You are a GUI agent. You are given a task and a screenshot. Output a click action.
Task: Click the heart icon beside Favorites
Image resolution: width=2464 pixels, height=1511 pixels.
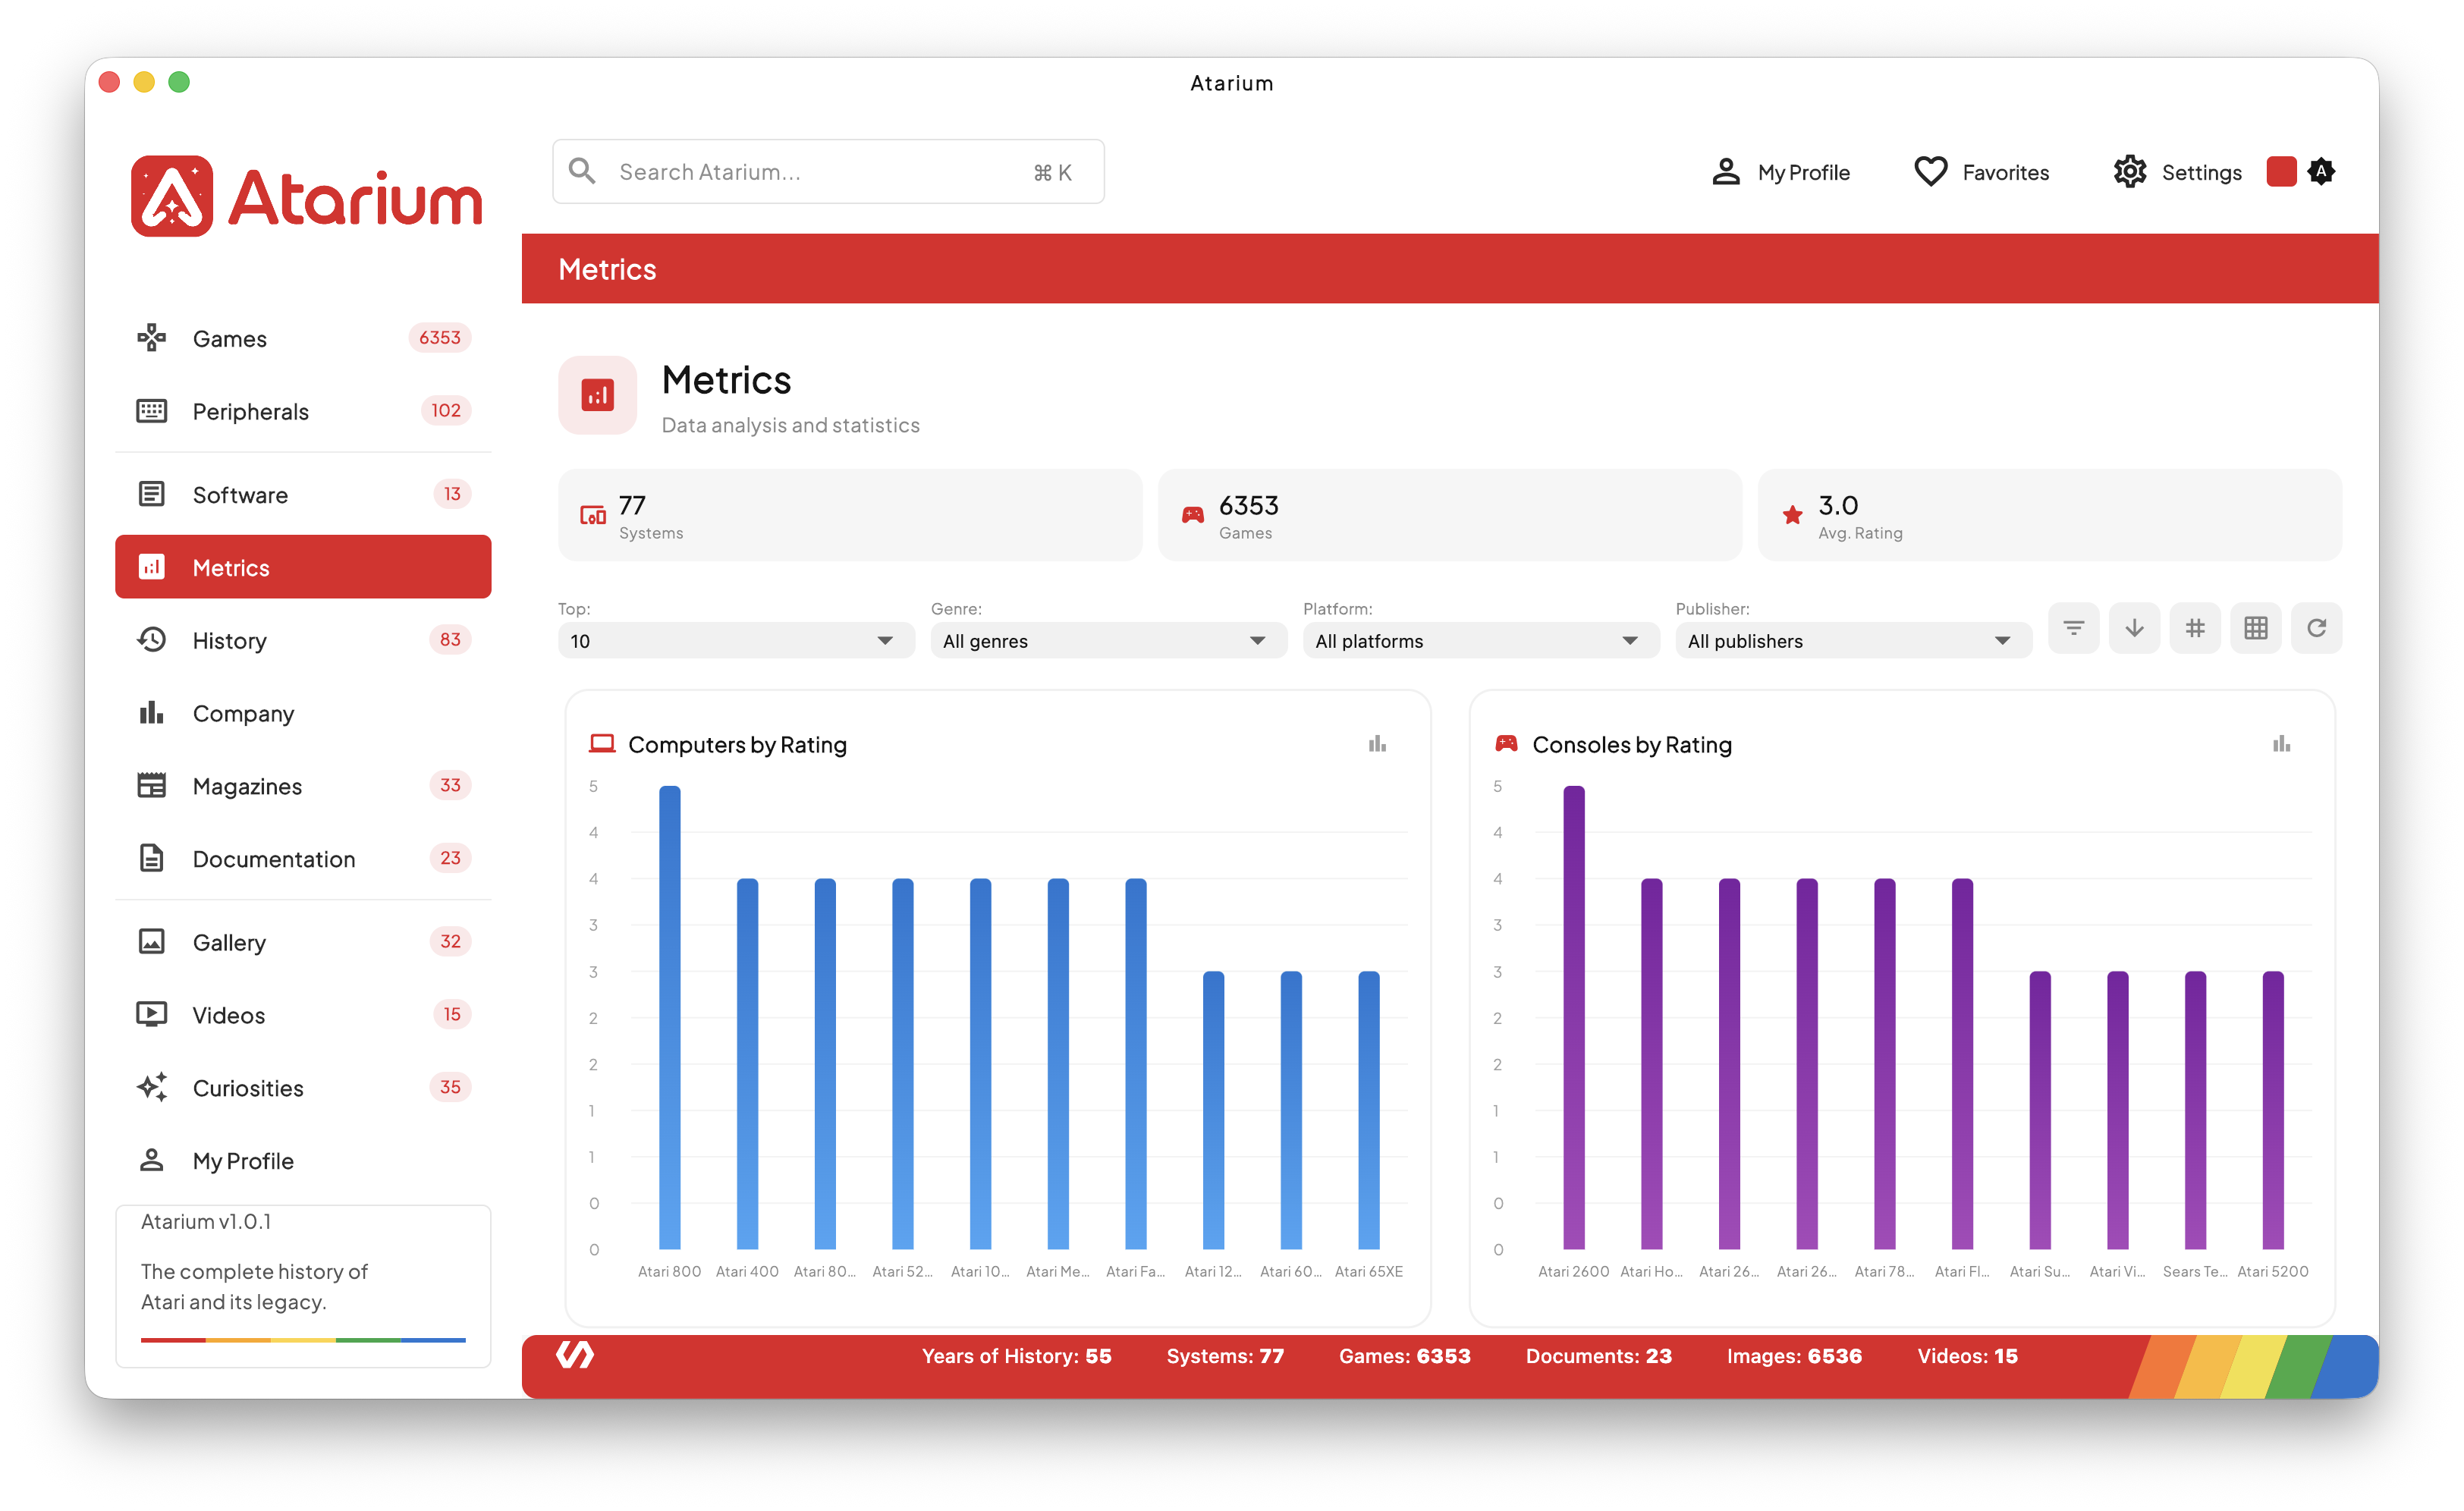(1930, 172)
